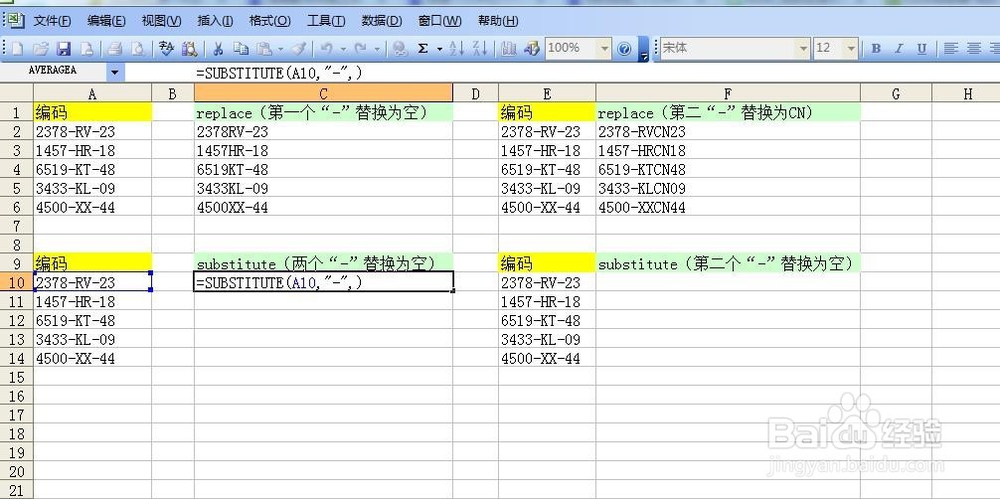Sort ascending A to Z
This screenshot has width=1000, height=499.
tap(457, 48)
